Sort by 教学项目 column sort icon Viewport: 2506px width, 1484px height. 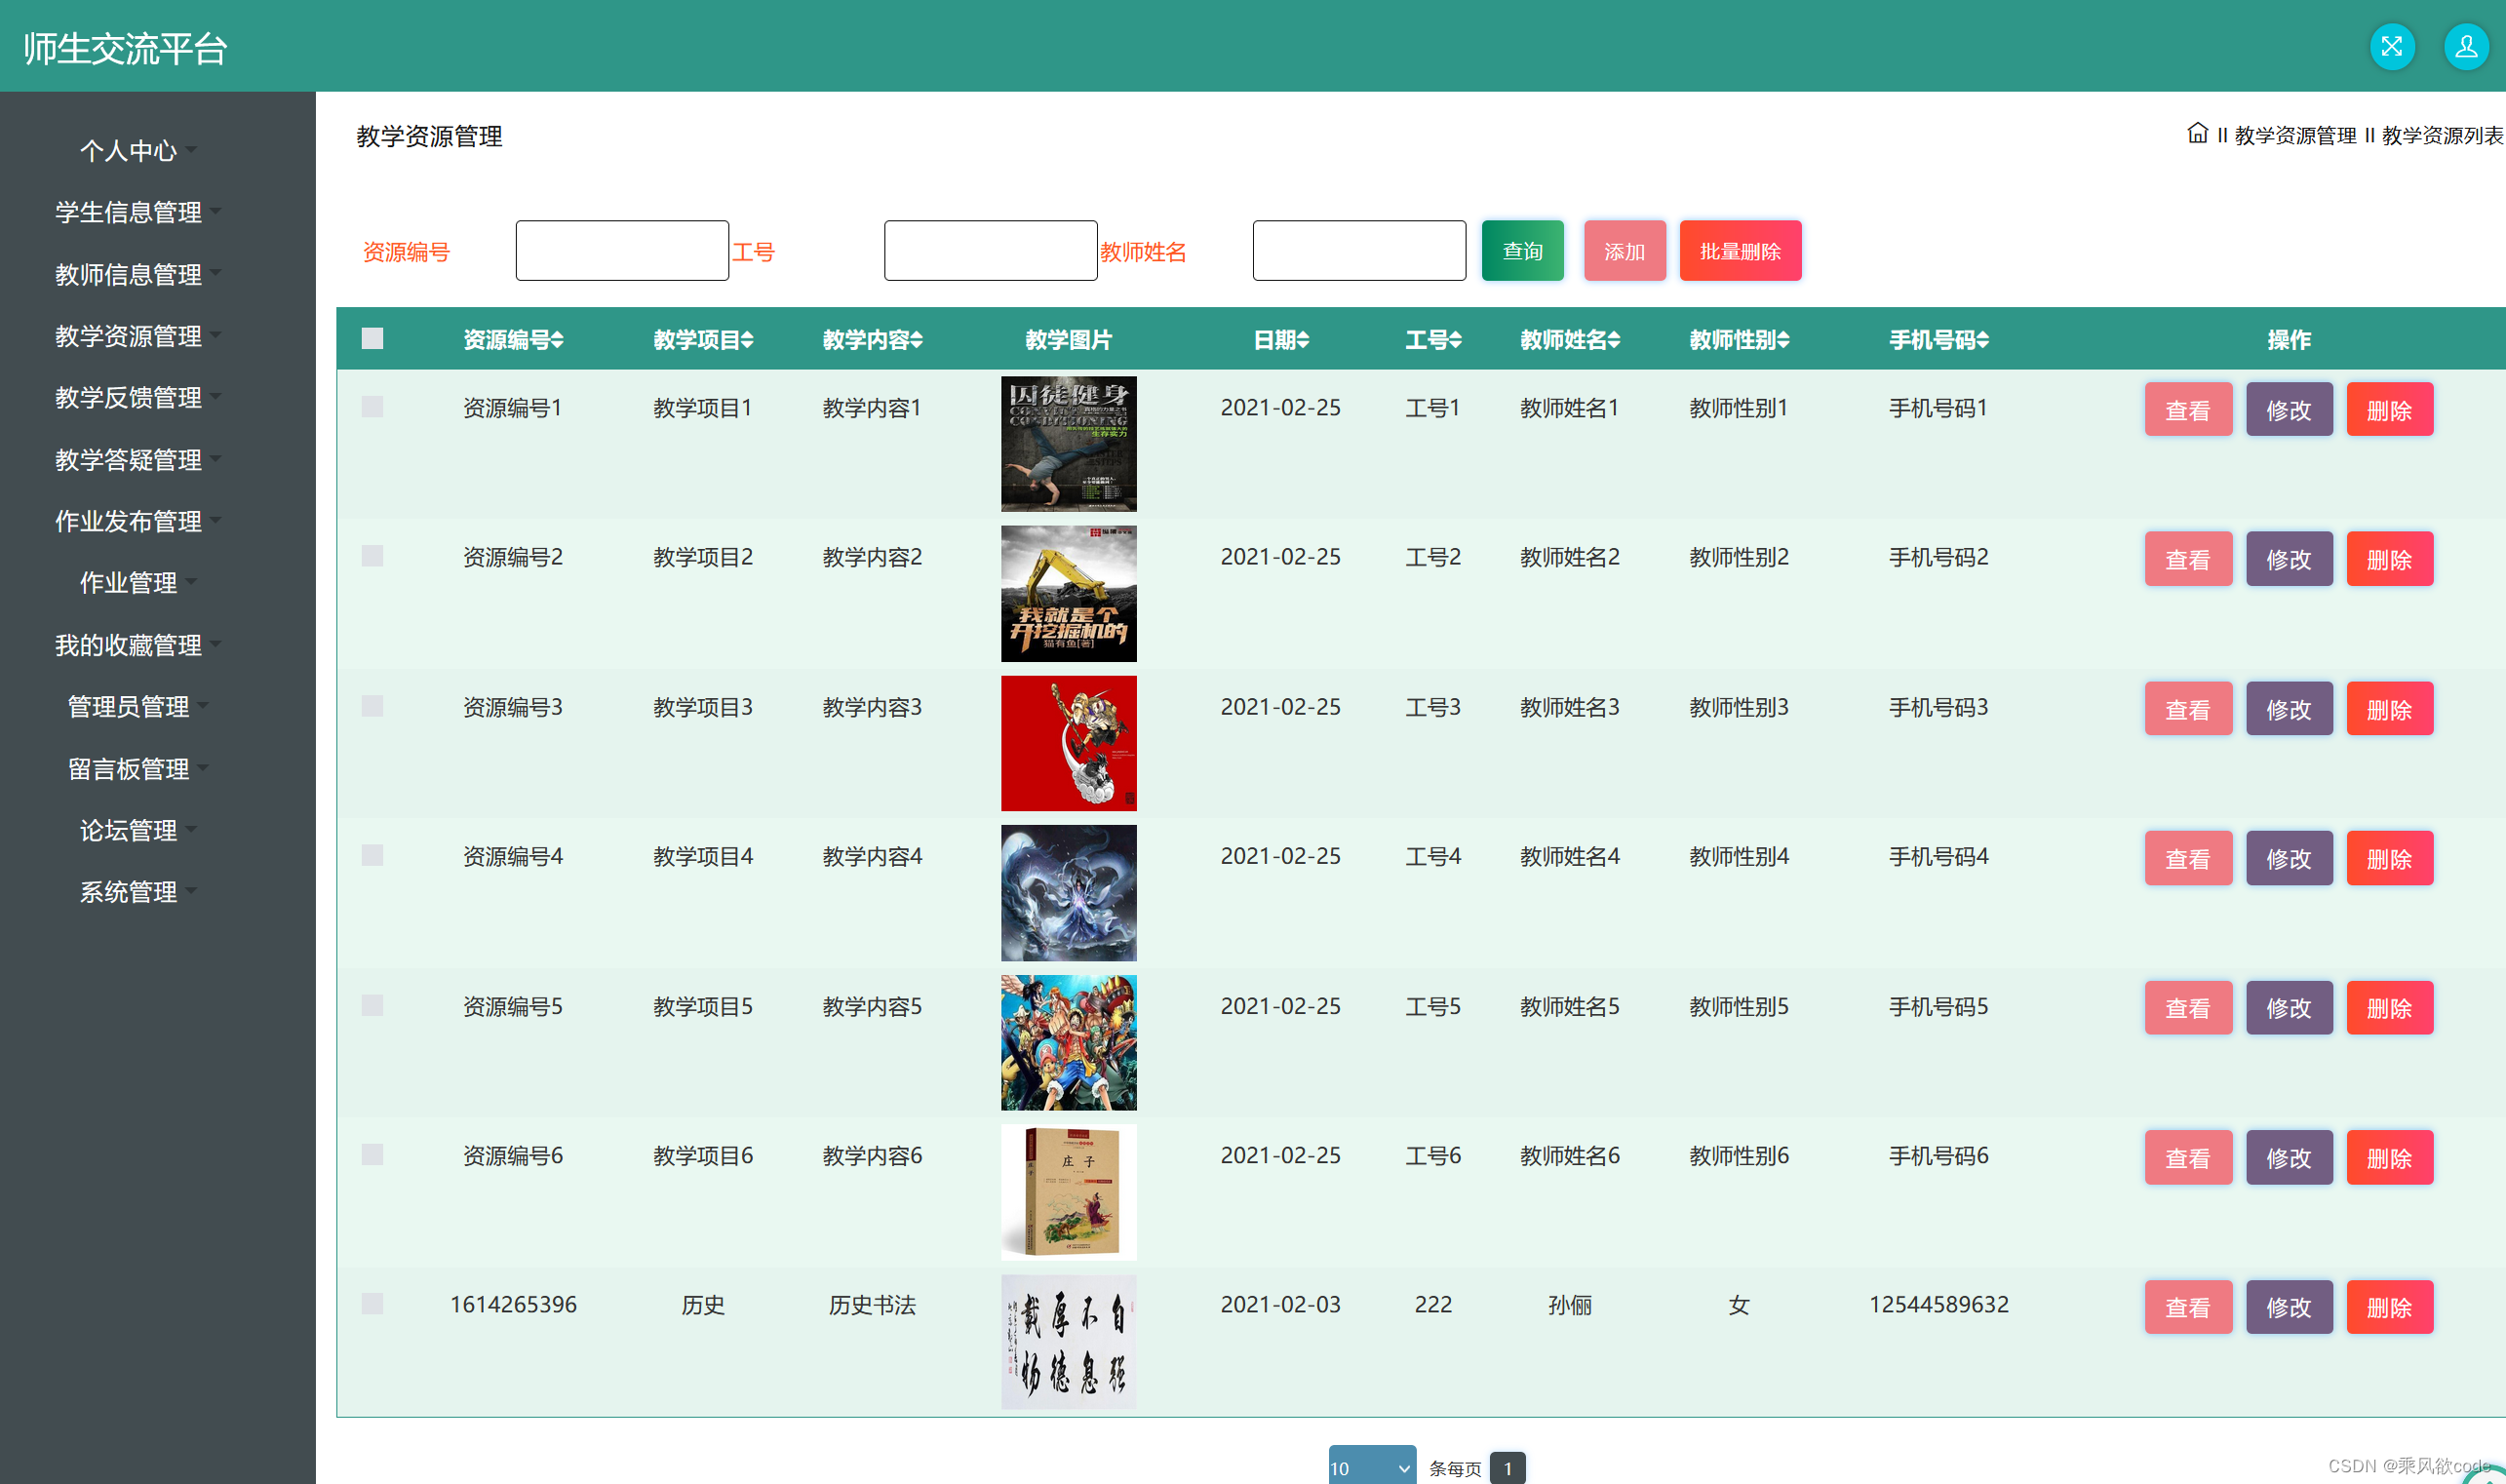tap(747, 340)
